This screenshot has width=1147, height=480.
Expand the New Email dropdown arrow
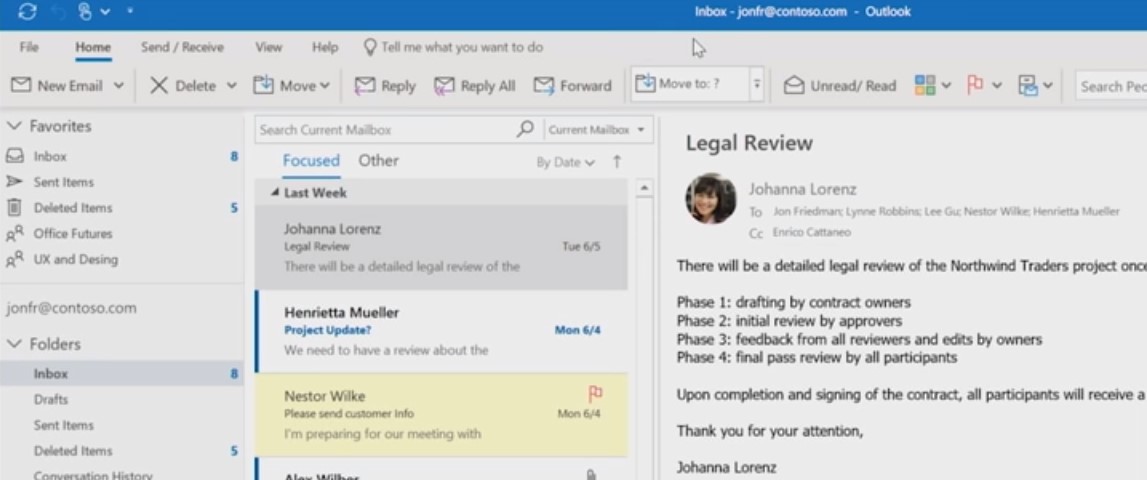[x=119, y=86]
